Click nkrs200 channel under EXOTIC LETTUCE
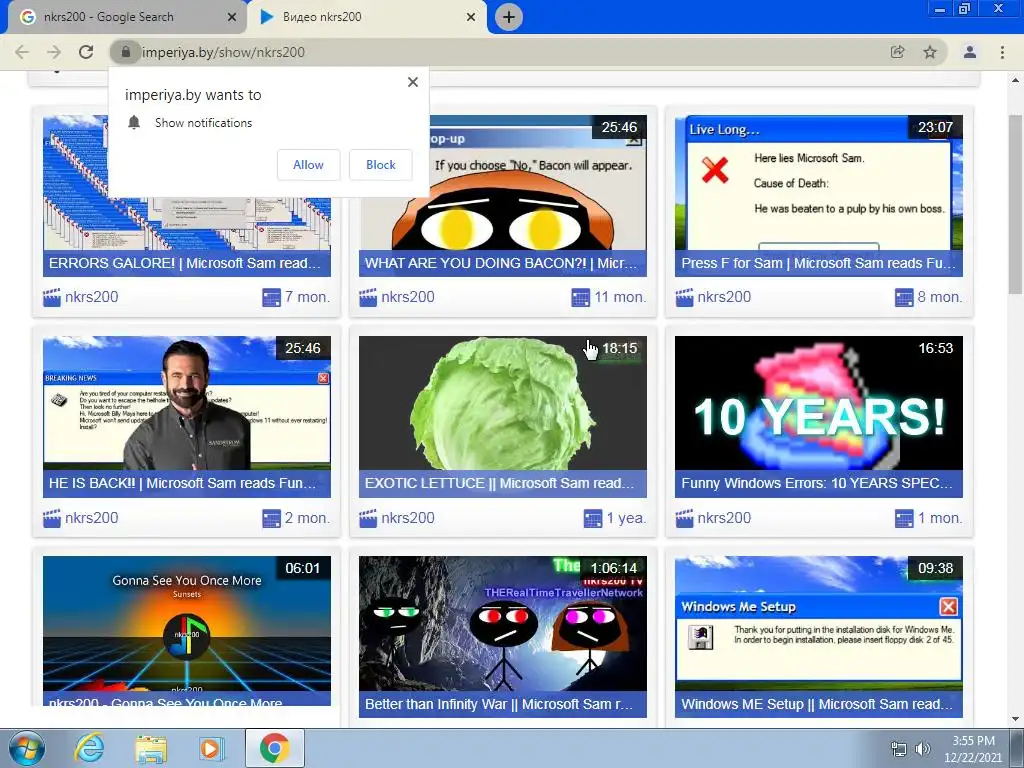 (x=408, y=518)
